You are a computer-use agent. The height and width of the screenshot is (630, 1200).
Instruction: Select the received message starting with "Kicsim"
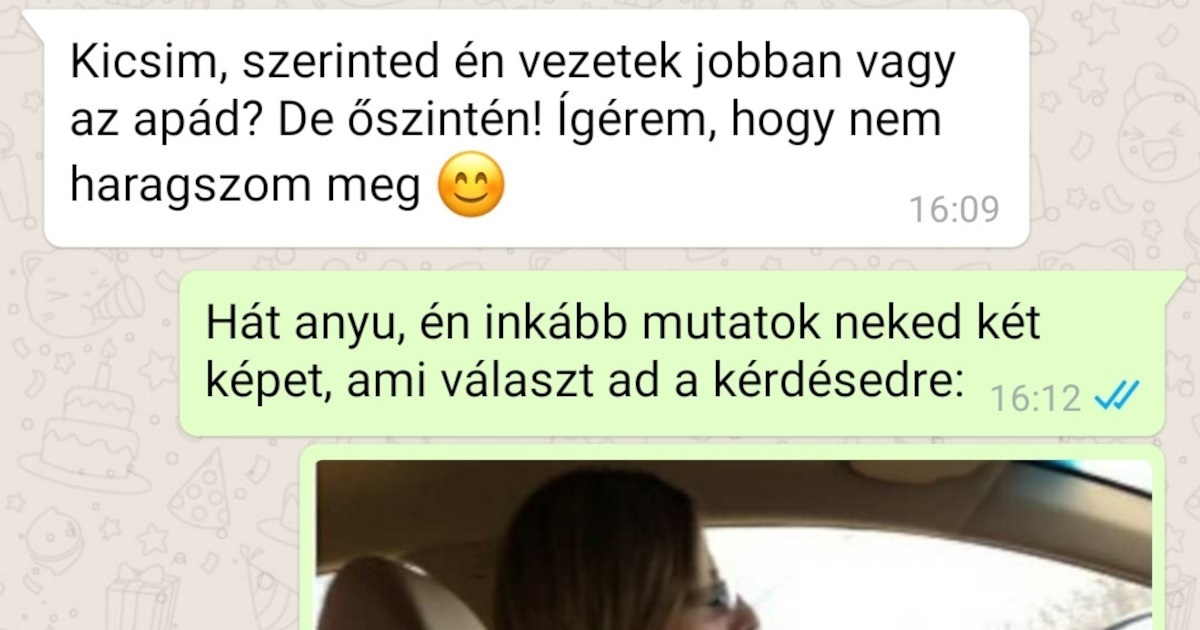(536, 128)
